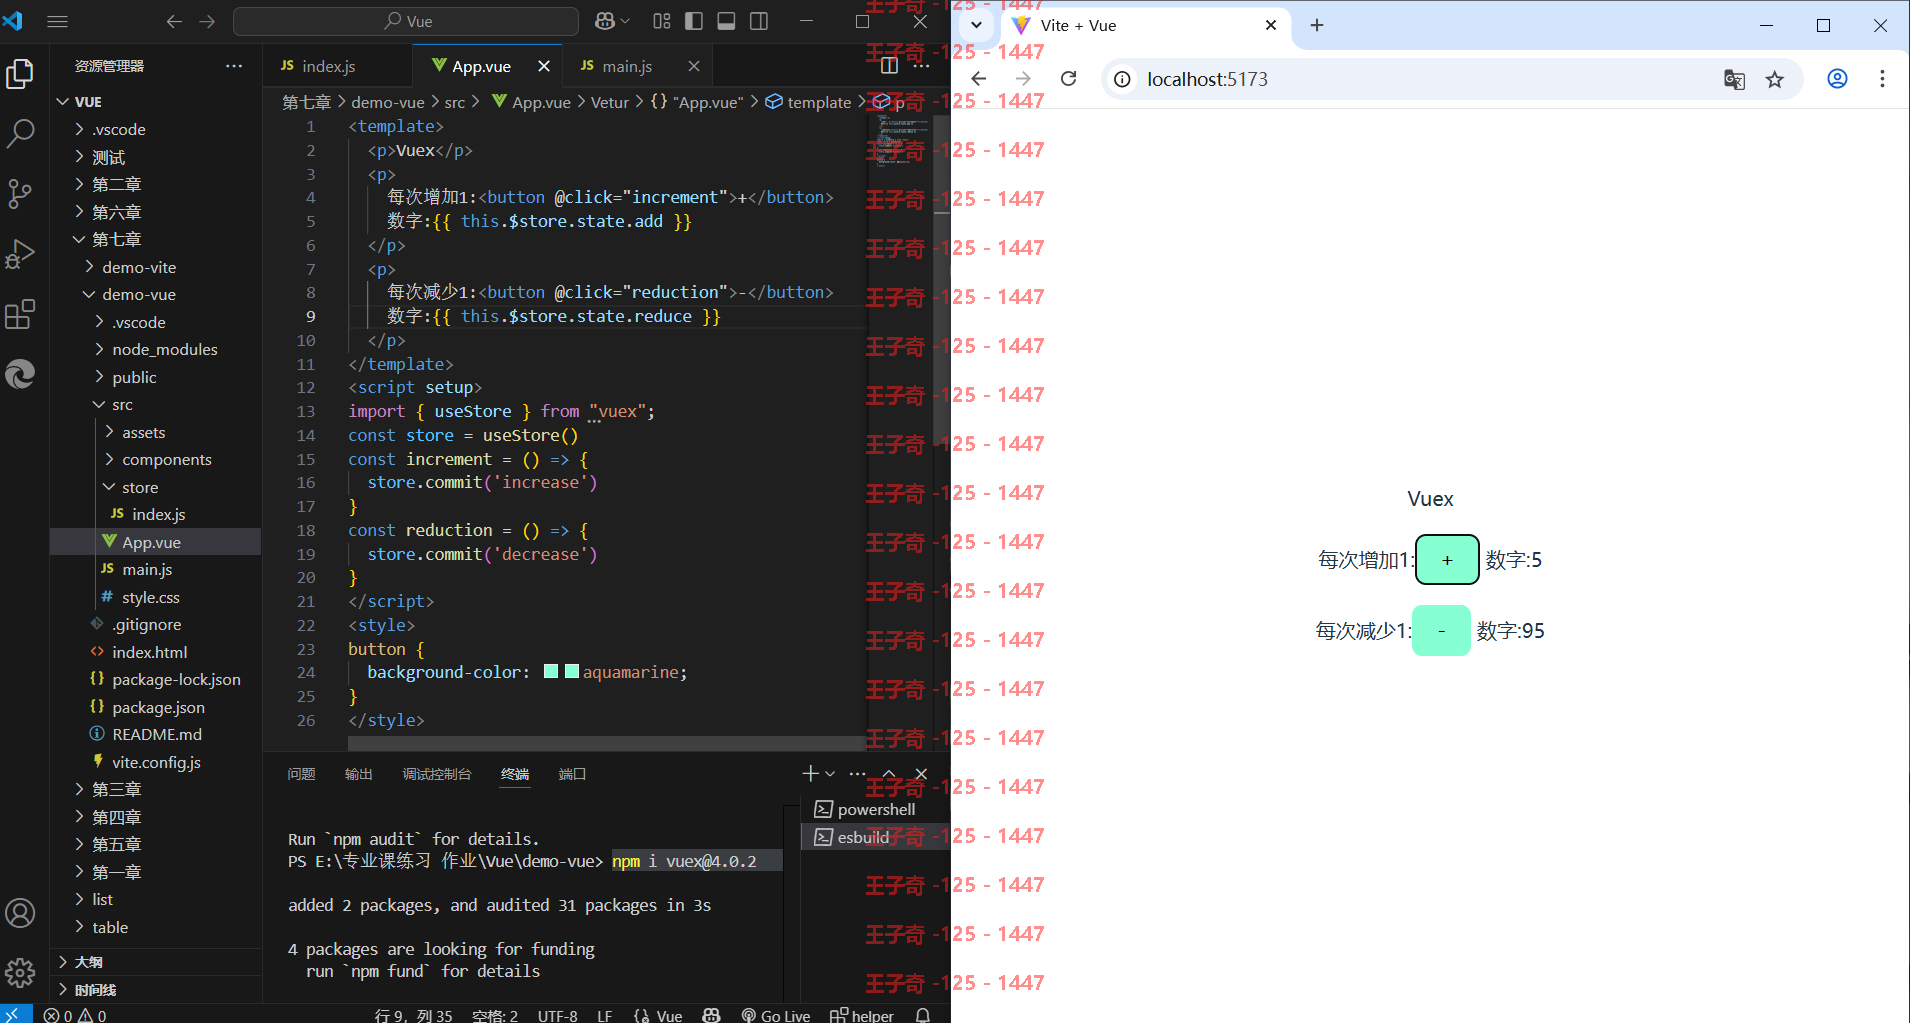The height and width of the screenshot is (1023, 1910).
Task: Close the App.vue editor tab
Action: (x=544, y=66)
